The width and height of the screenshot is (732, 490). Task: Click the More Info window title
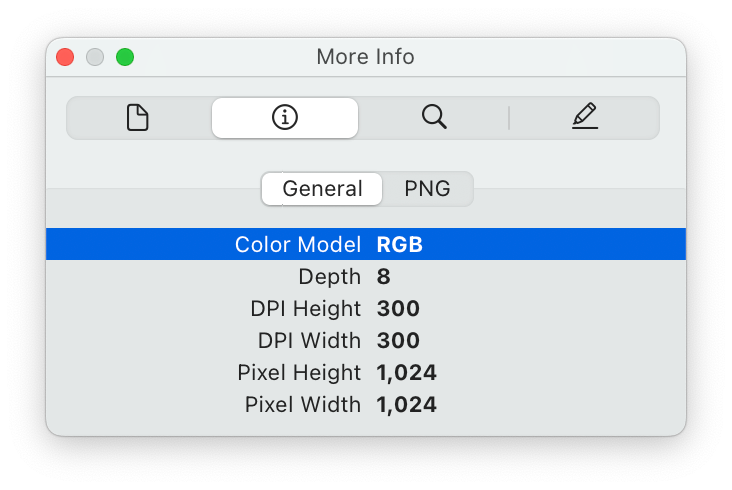[365, 57]
